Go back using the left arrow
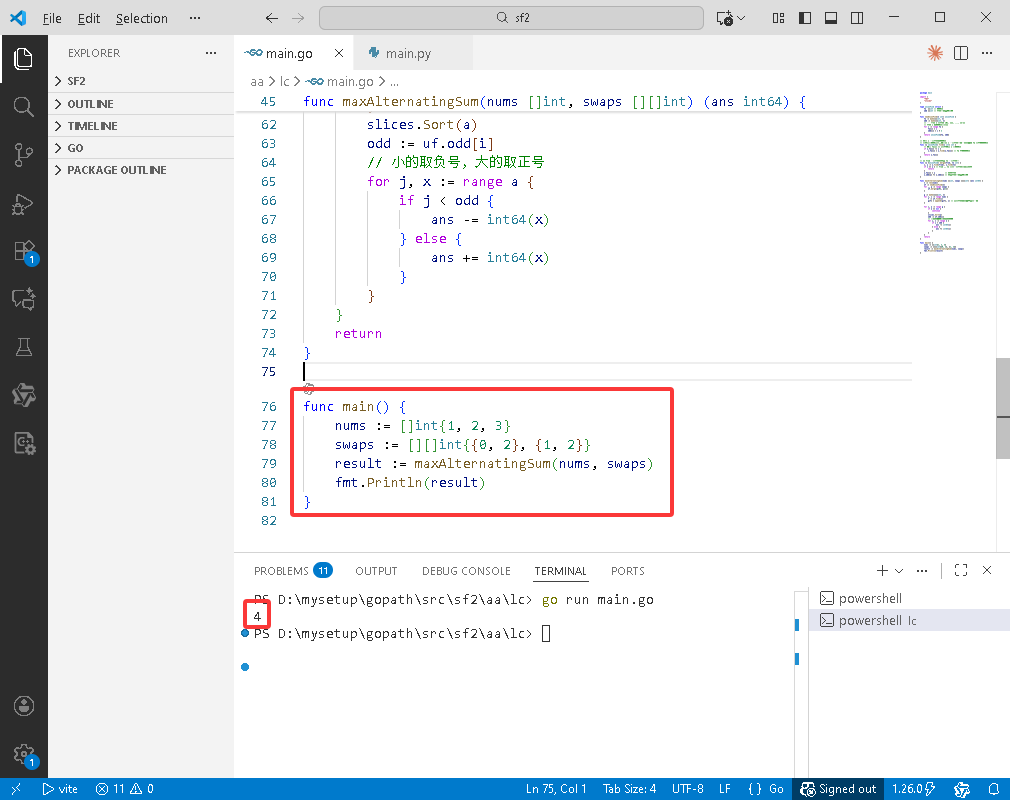Viewport: 1010px width, 800px height. (272, 18)
